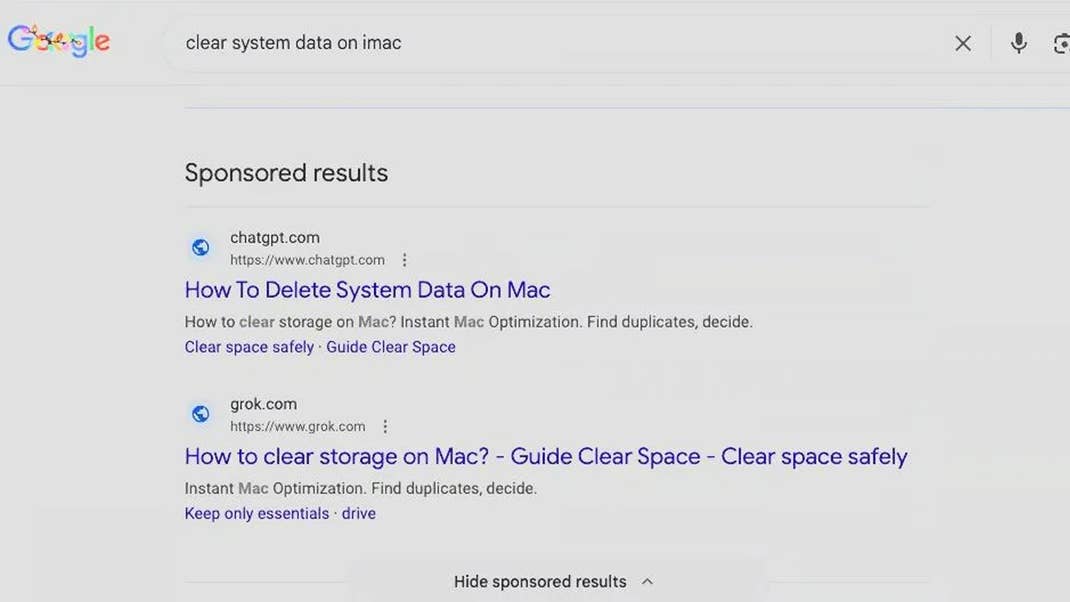Hide the sponsored results section
The height and width of the screenshot is (602, 1070).
(540, 581)
